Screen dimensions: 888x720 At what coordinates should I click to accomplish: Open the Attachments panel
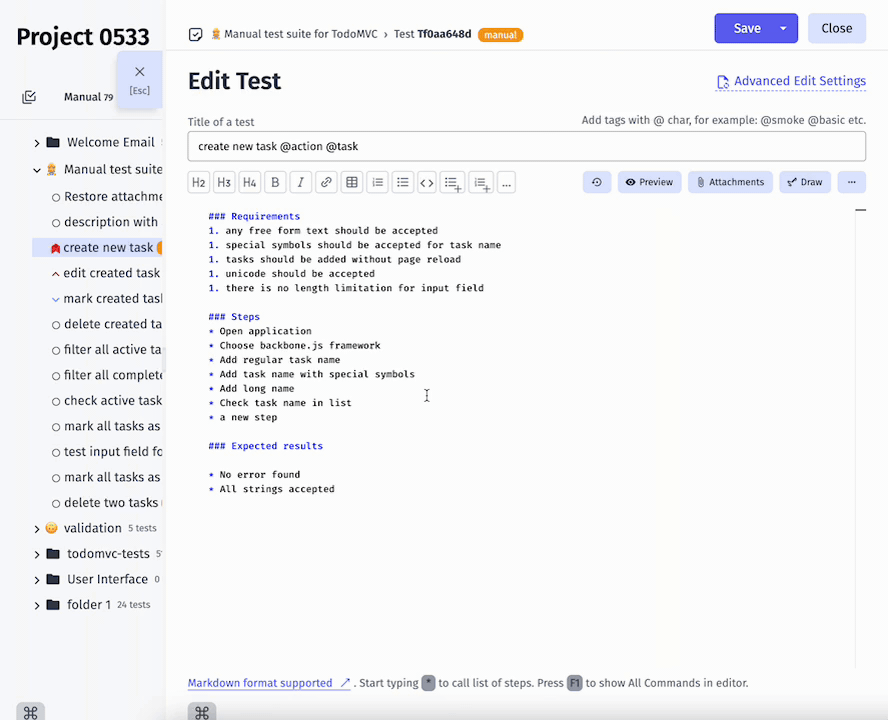coord(731,182)
